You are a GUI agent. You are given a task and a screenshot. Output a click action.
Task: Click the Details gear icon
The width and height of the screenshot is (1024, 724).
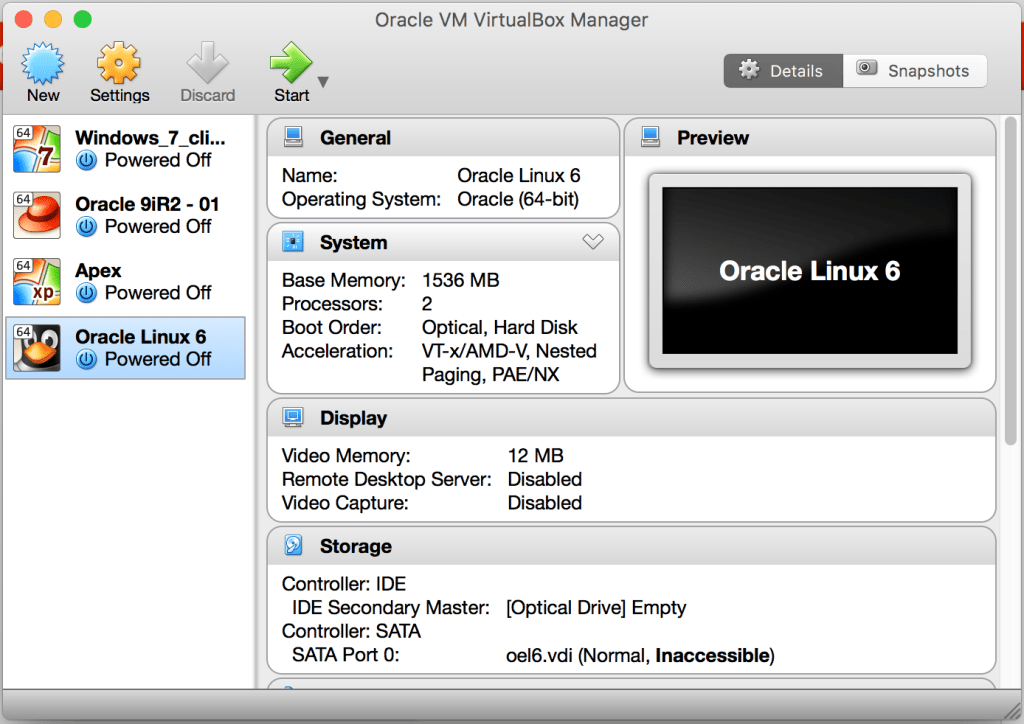tap(749, 69)
